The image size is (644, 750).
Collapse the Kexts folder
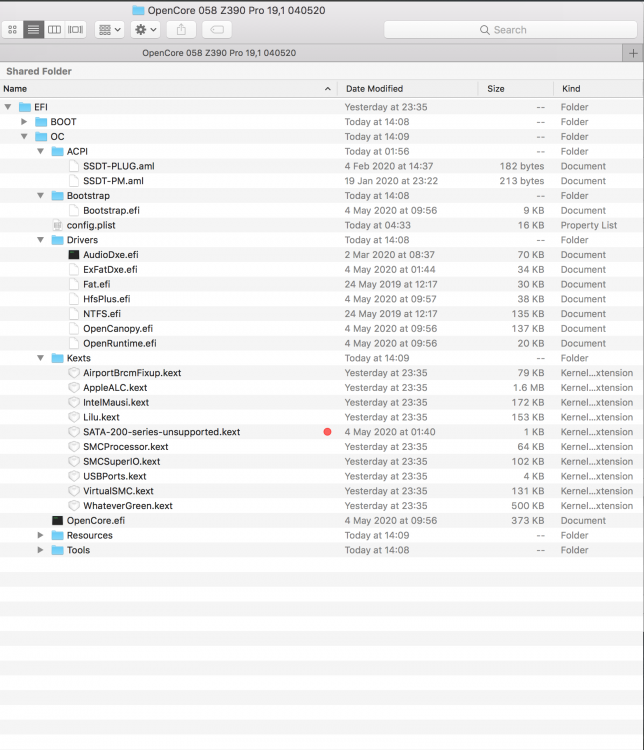click(x=40, y=358)
